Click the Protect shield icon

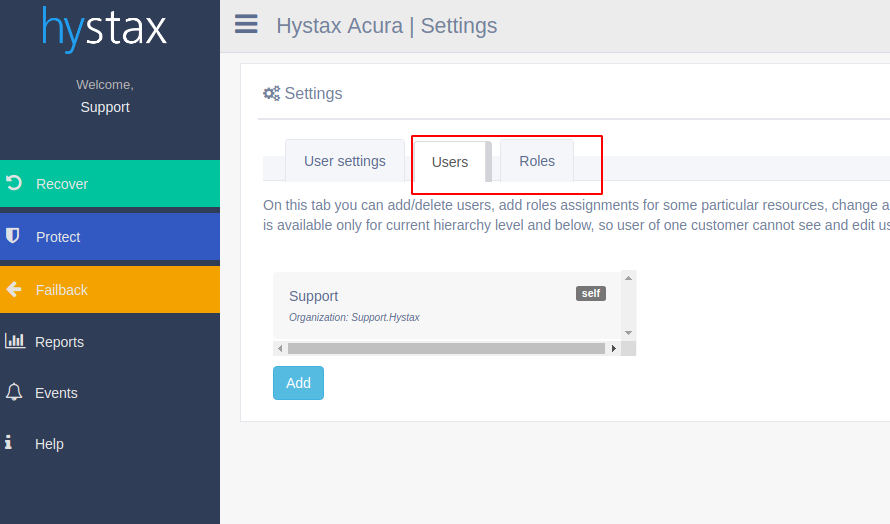[x=12, y=236]
